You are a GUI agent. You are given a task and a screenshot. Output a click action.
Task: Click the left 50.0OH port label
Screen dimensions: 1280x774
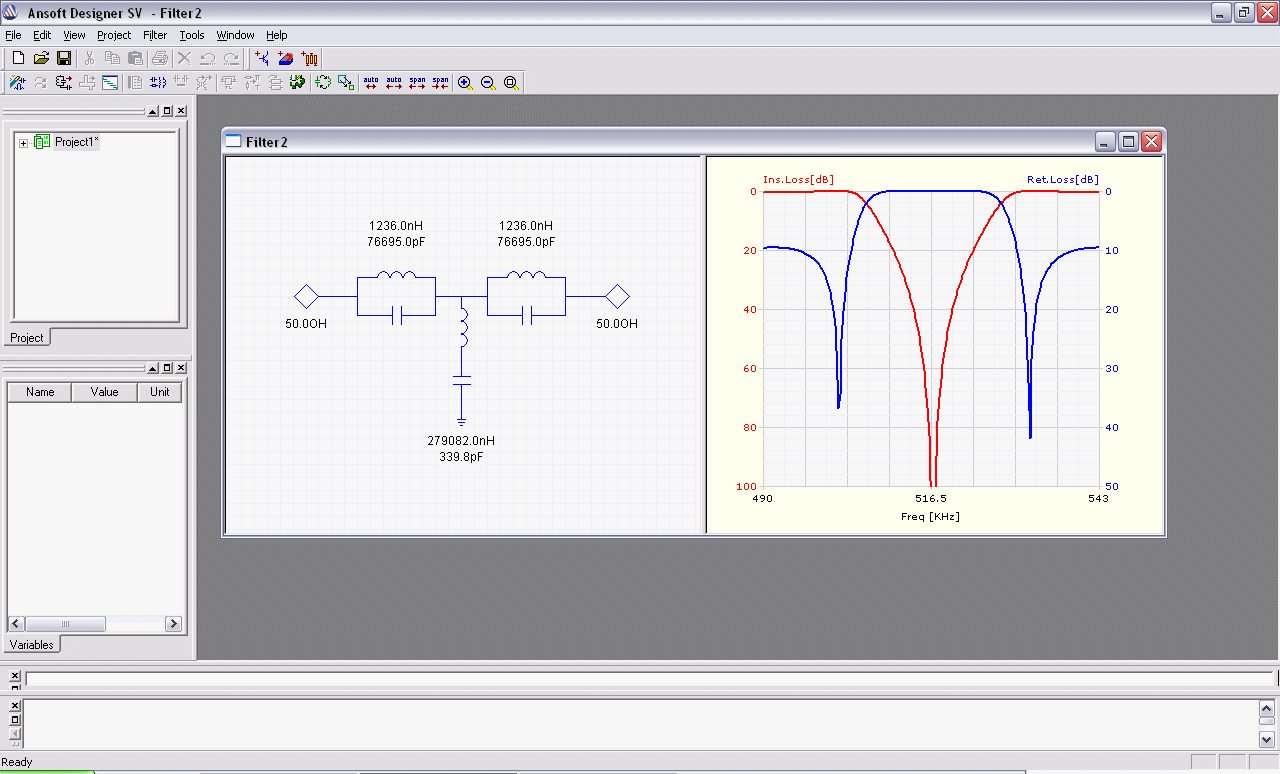tap(306, 324)
